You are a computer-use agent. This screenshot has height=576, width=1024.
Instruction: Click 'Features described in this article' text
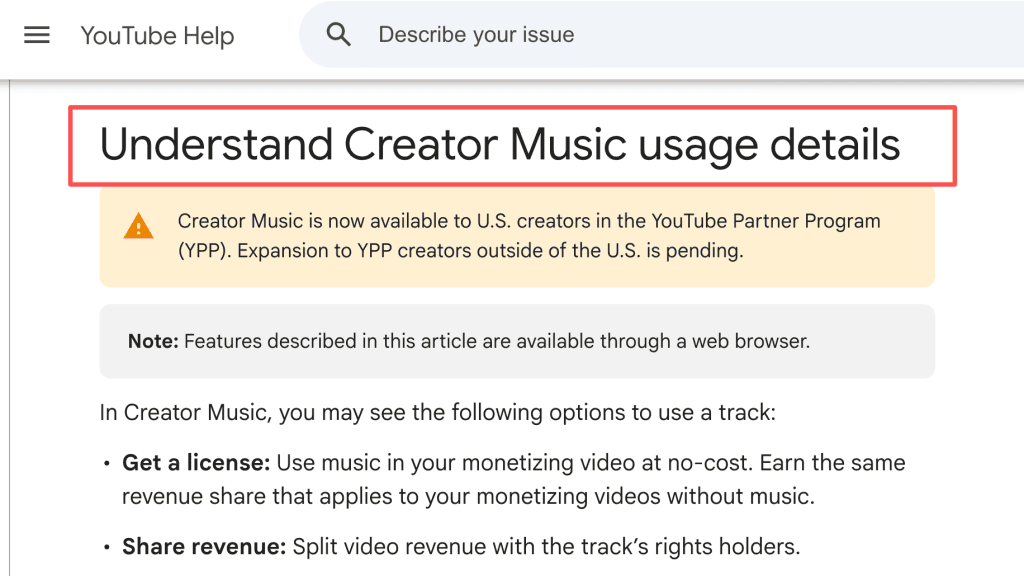(496, 341)
